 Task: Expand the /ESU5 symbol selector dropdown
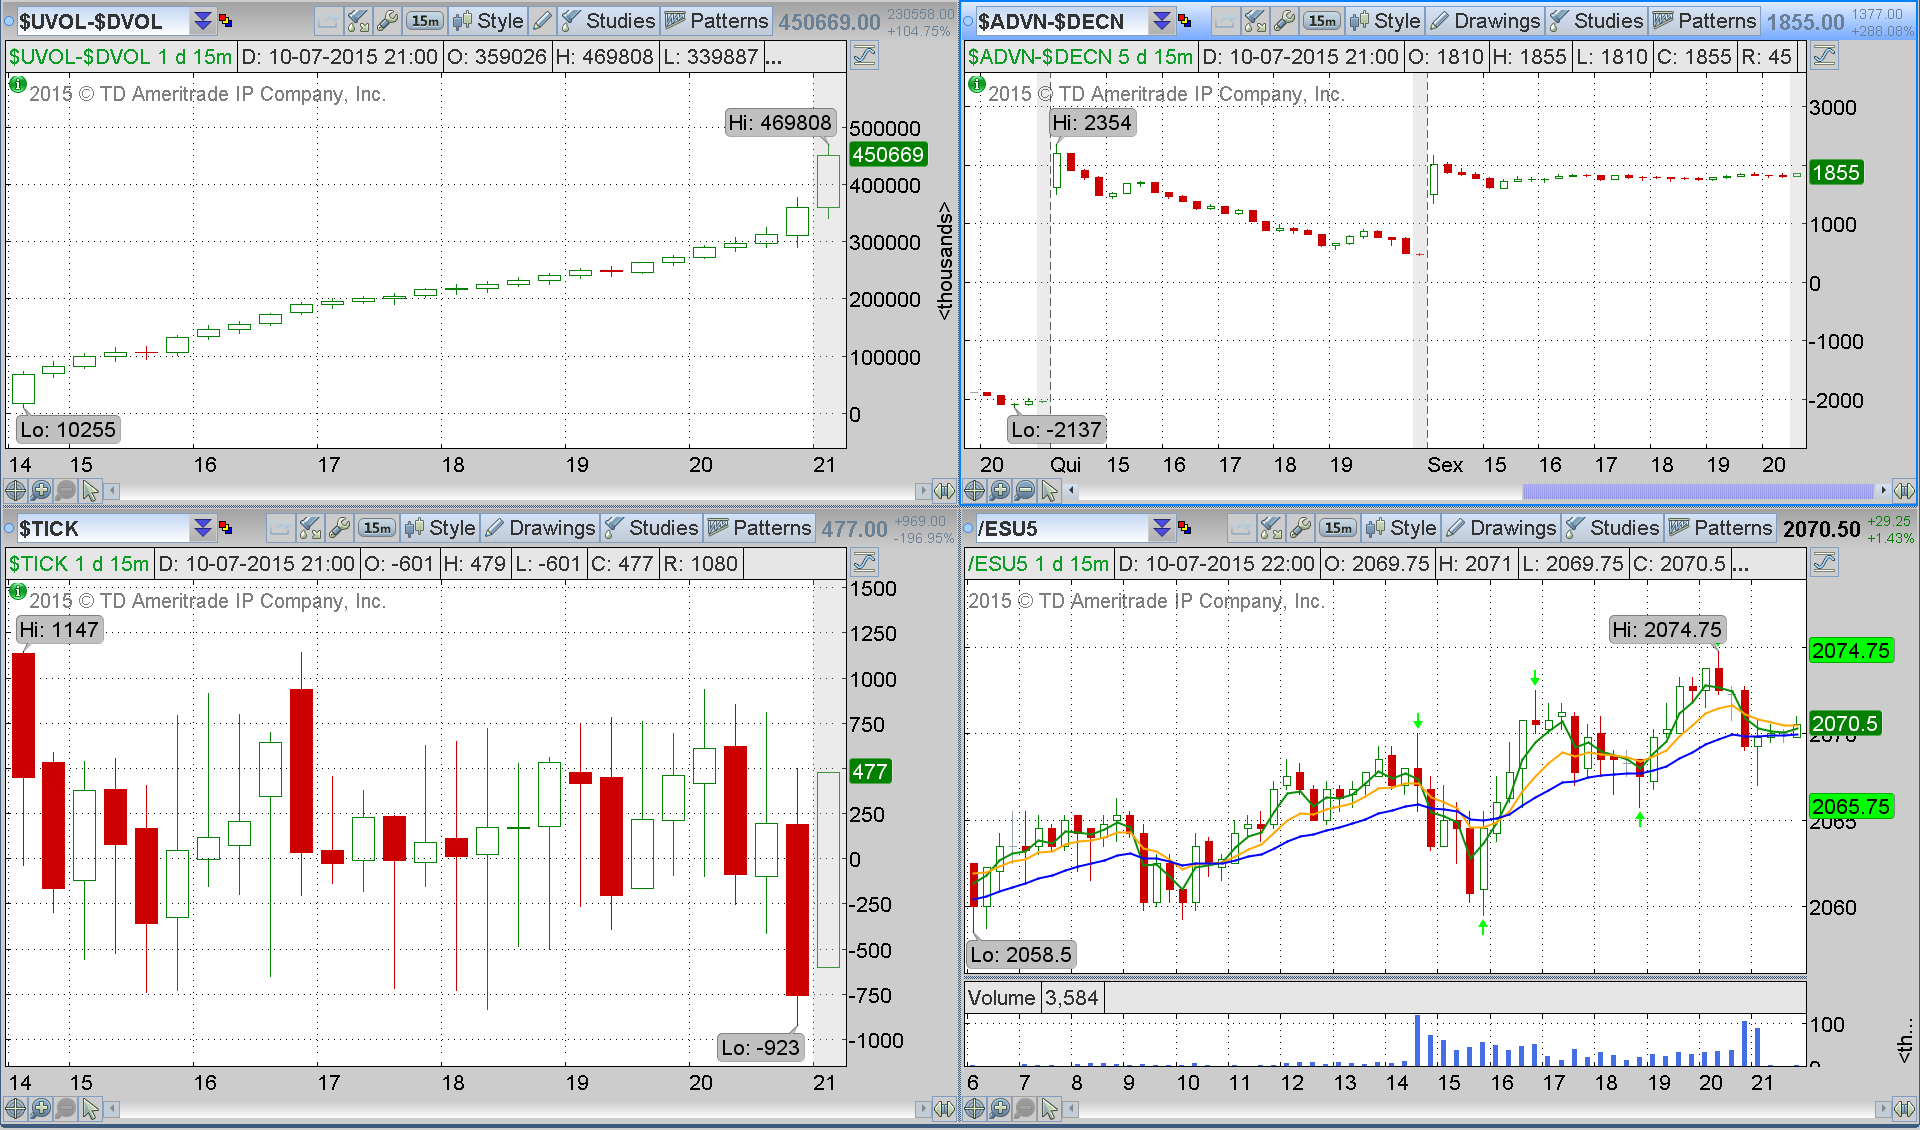(1161, 528)
